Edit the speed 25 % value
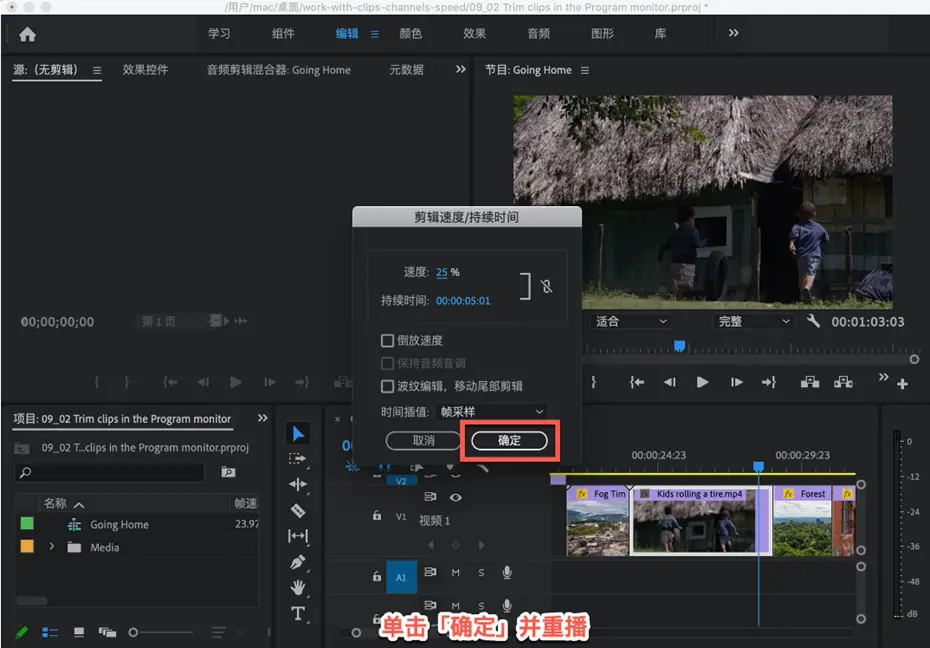The height and width of the screenshot is (648, 930). pyautogui.click(x=442, y=272)
